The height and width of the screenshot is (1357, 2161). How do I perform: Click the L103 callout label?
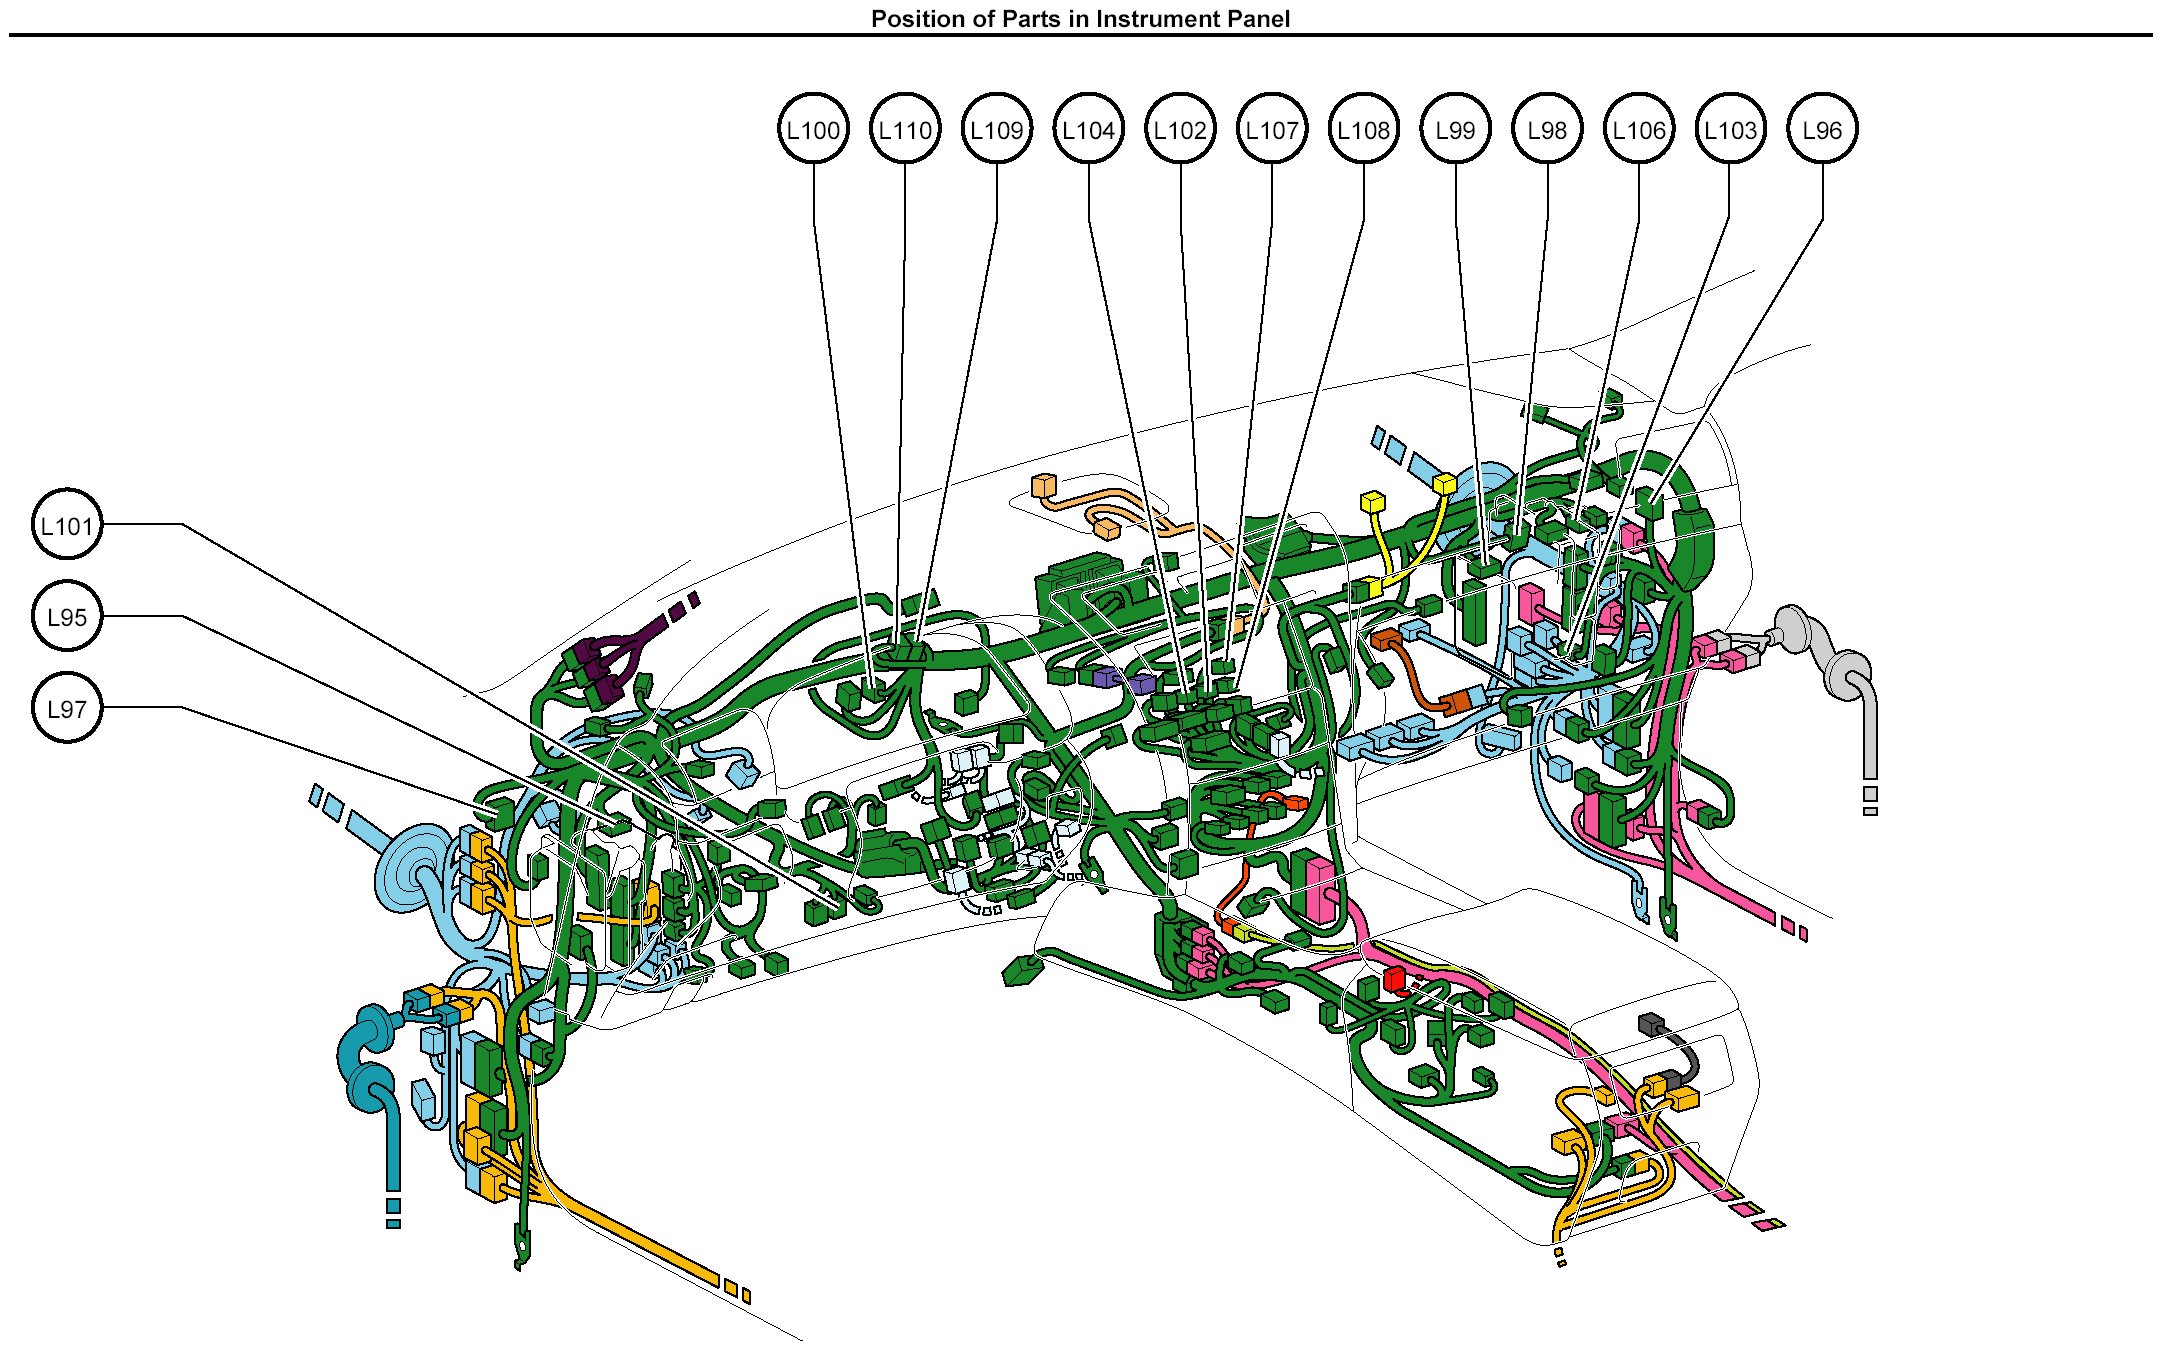click(x=1730, y=129)
